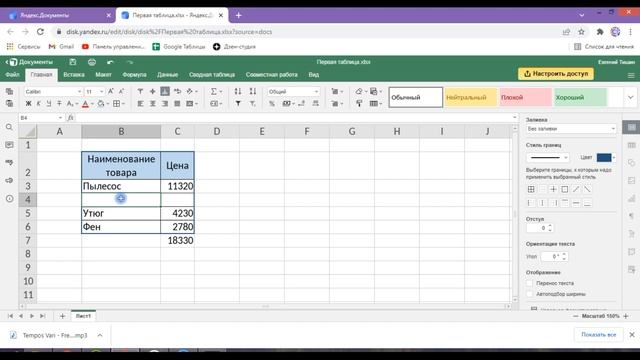The height and width of the screenshot is (360, 640).
Task: Click Показать все in downloads bar
Action: point(598,335)
